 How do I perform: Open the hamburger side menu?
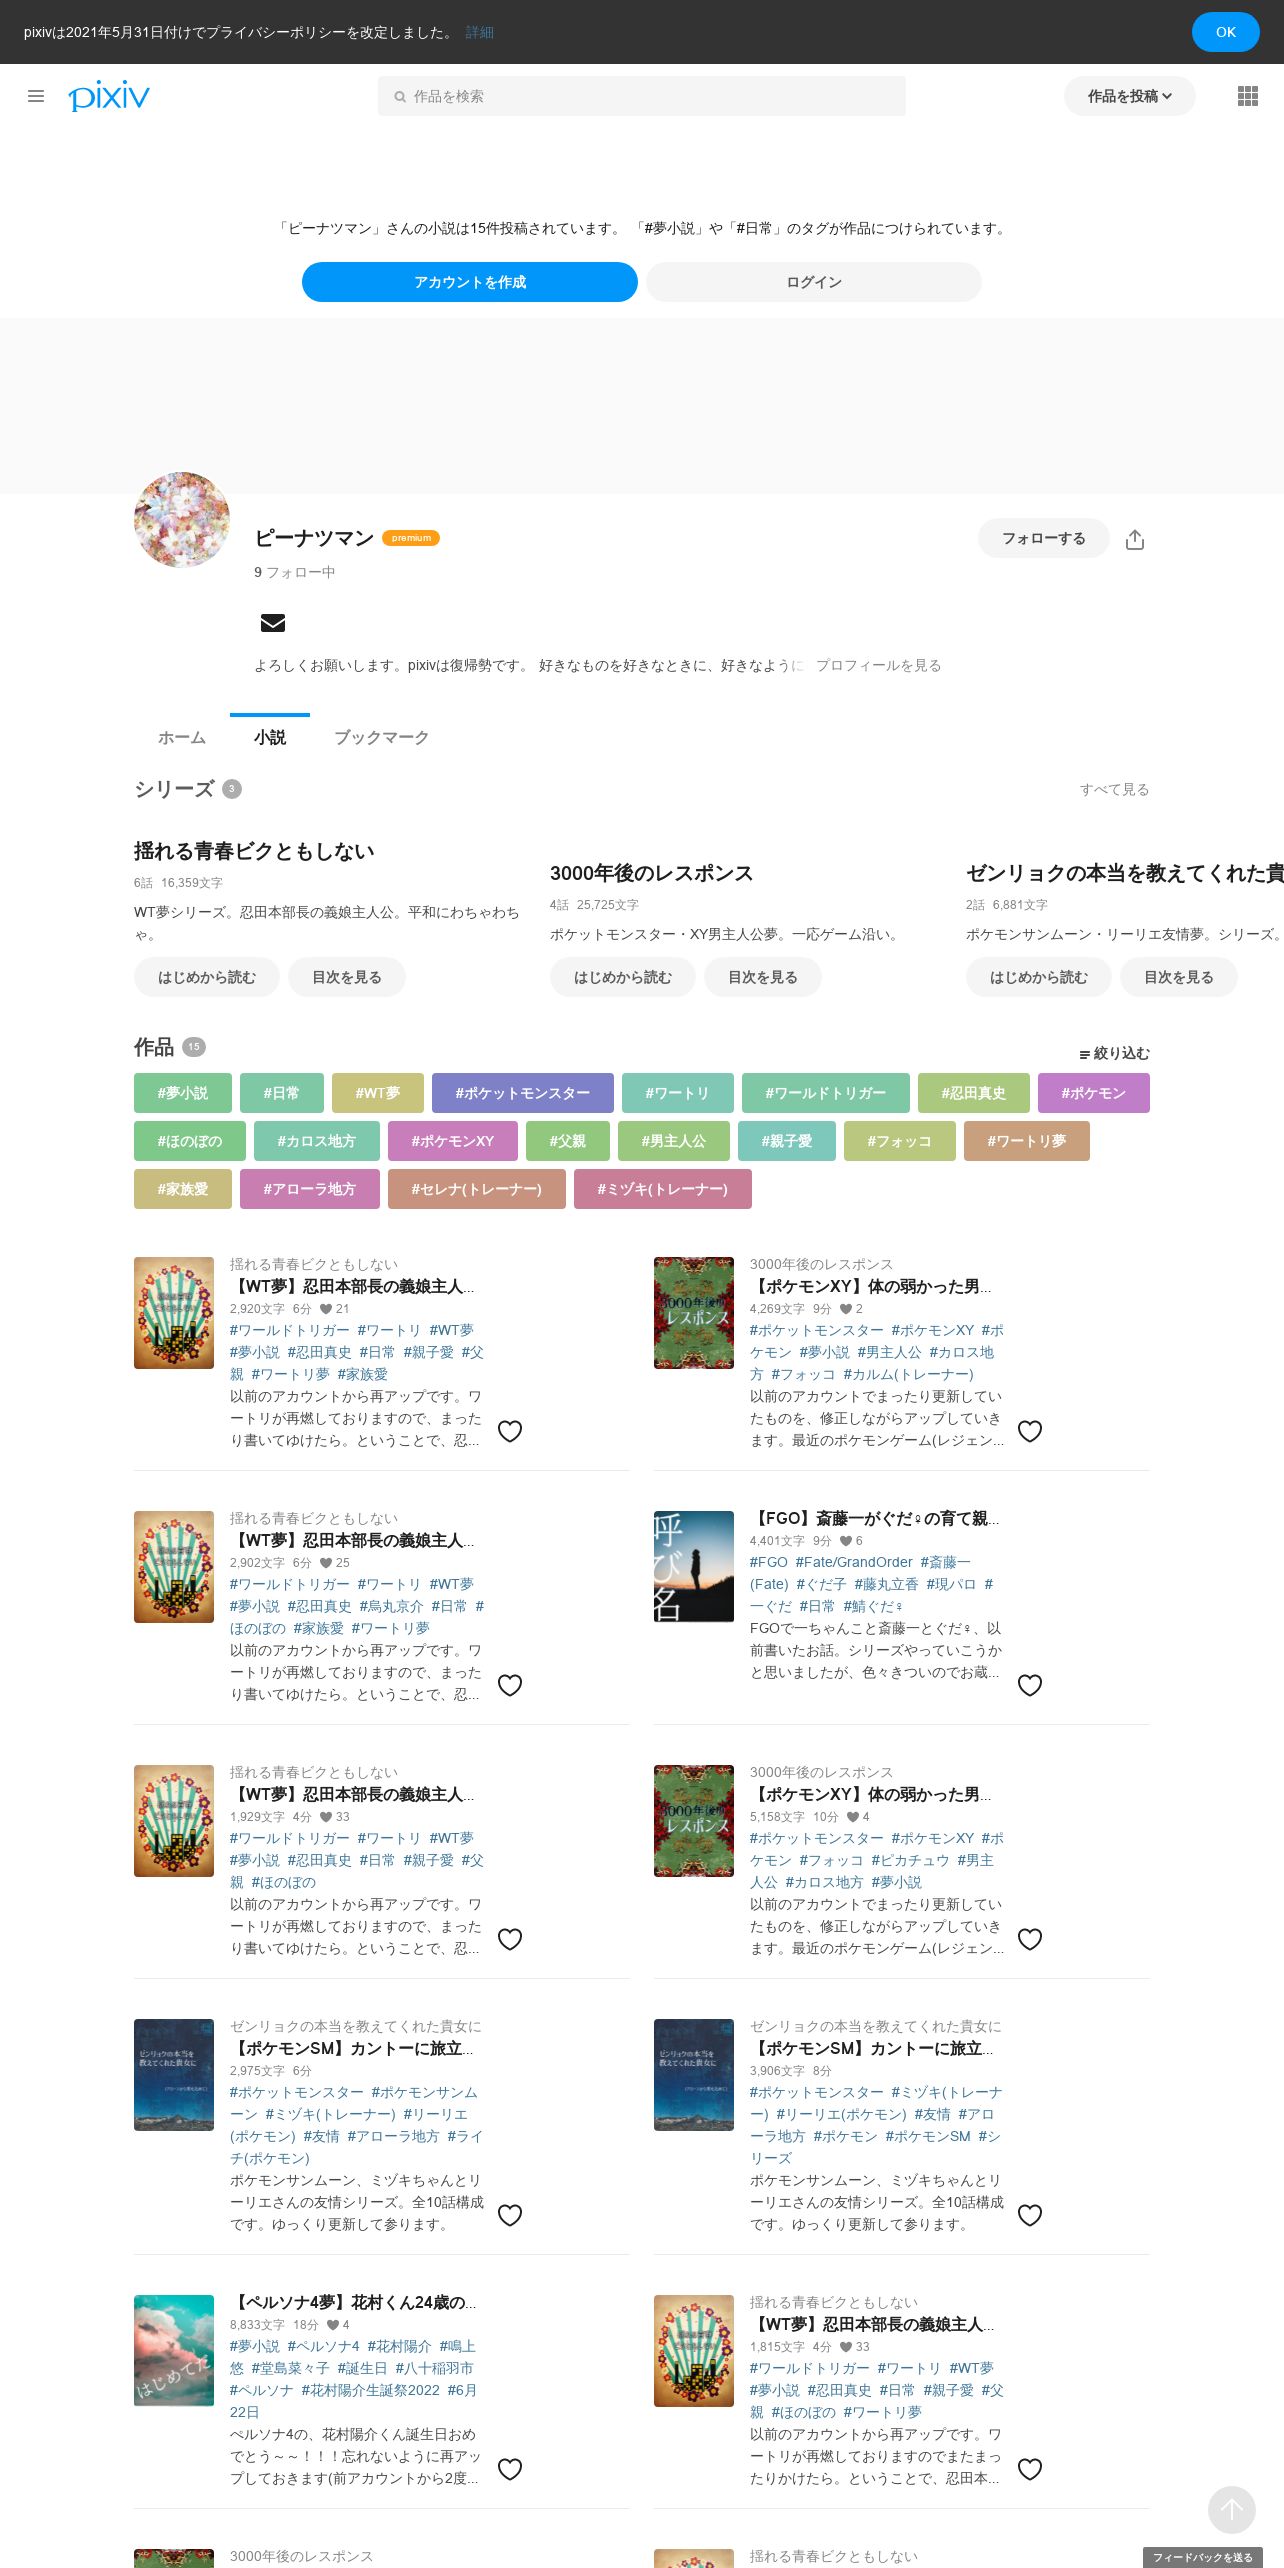click(36, 96)
